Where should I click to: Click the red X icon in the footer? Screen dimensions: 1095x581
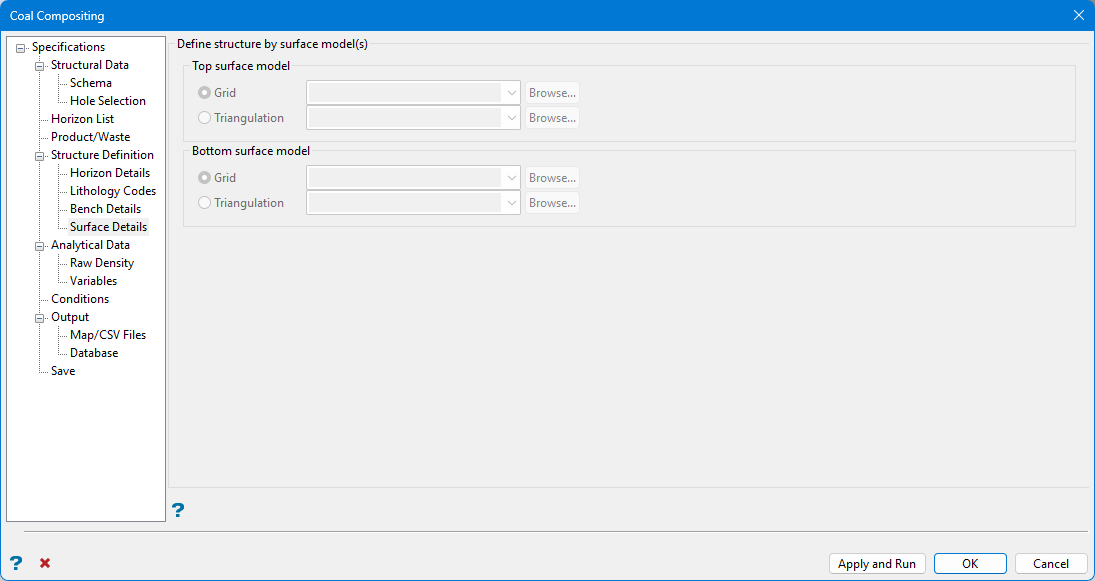click(45, 563)
